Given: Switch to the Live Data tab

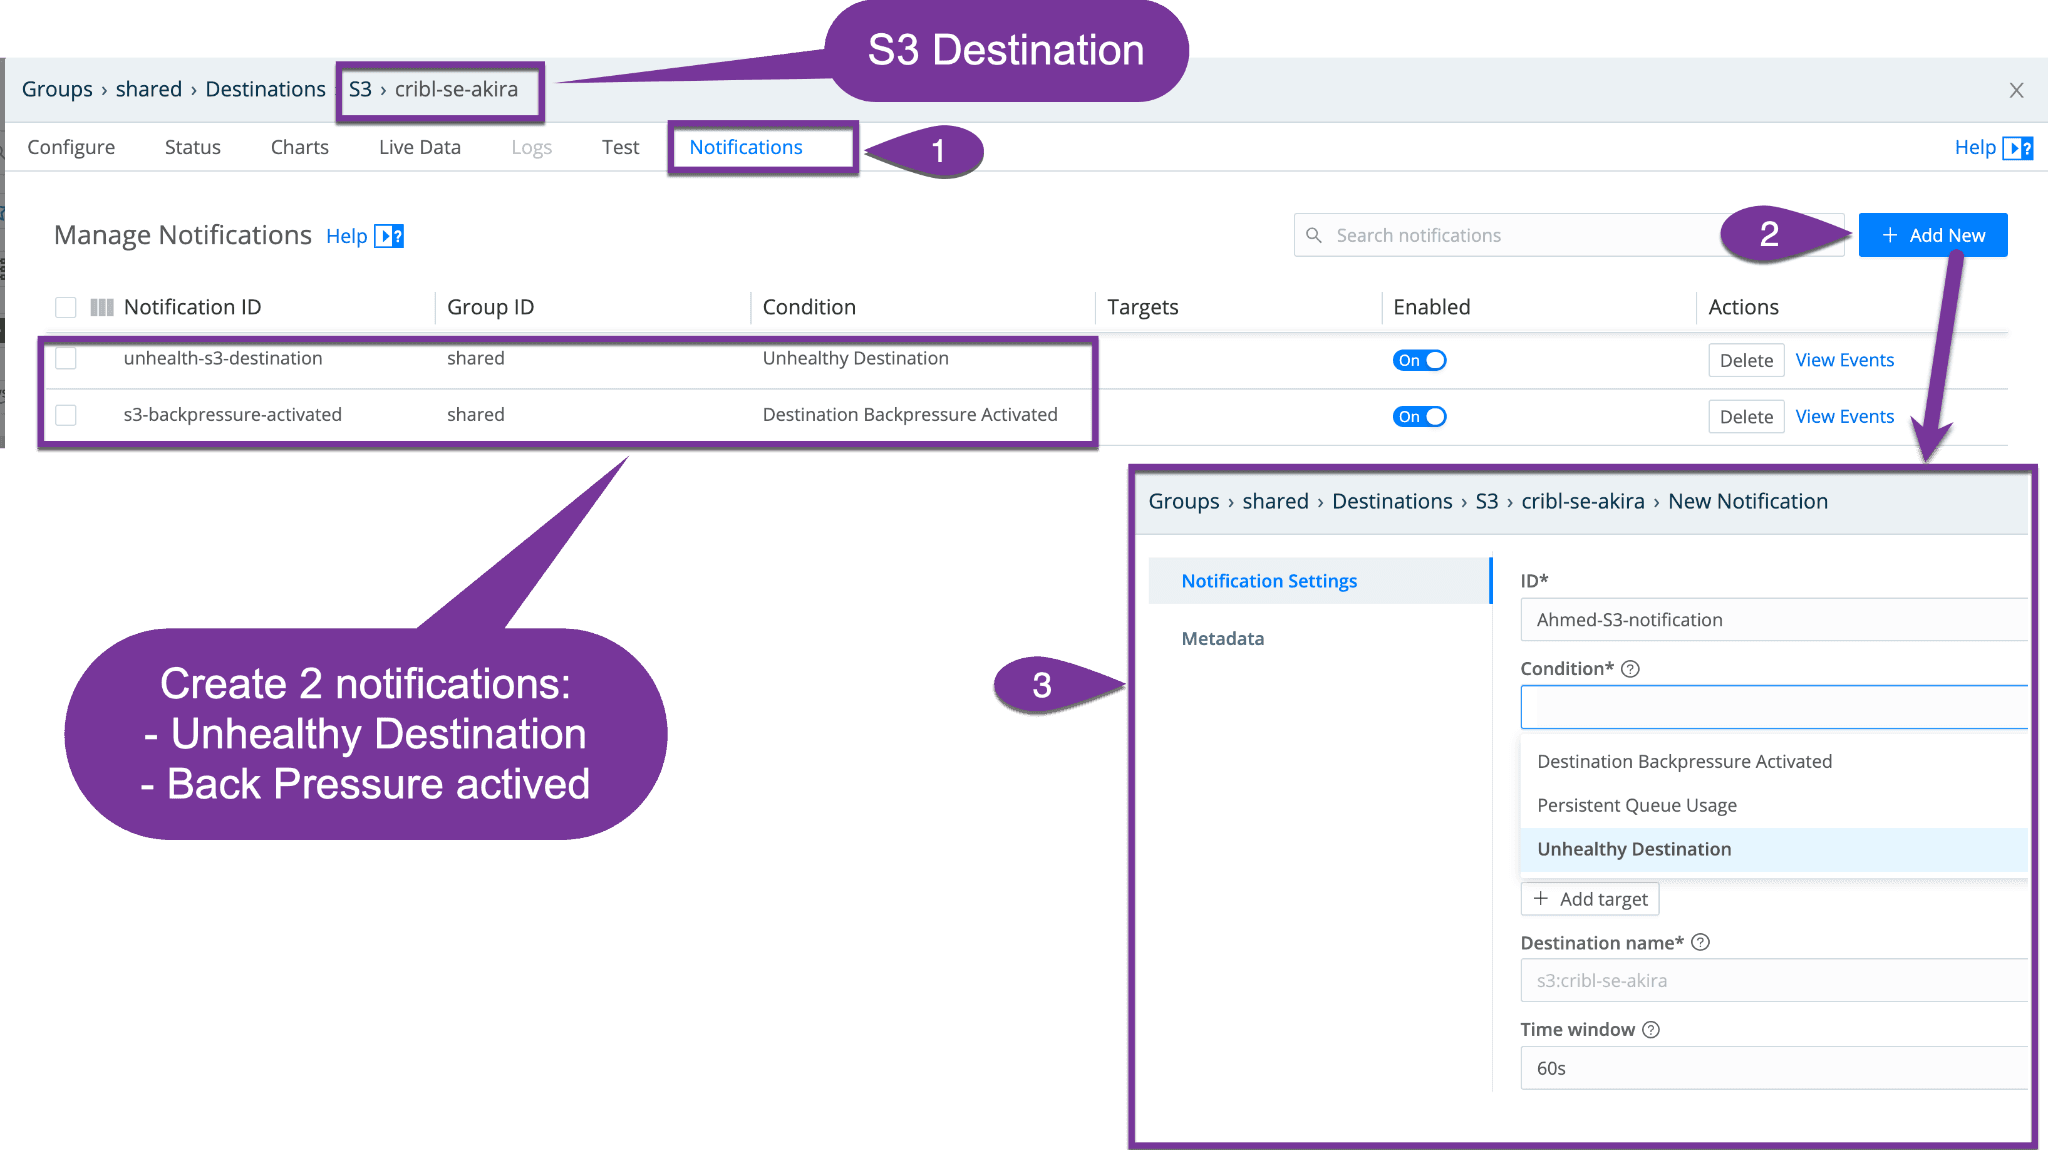Looking at the screenshot, I should (419, 147).
